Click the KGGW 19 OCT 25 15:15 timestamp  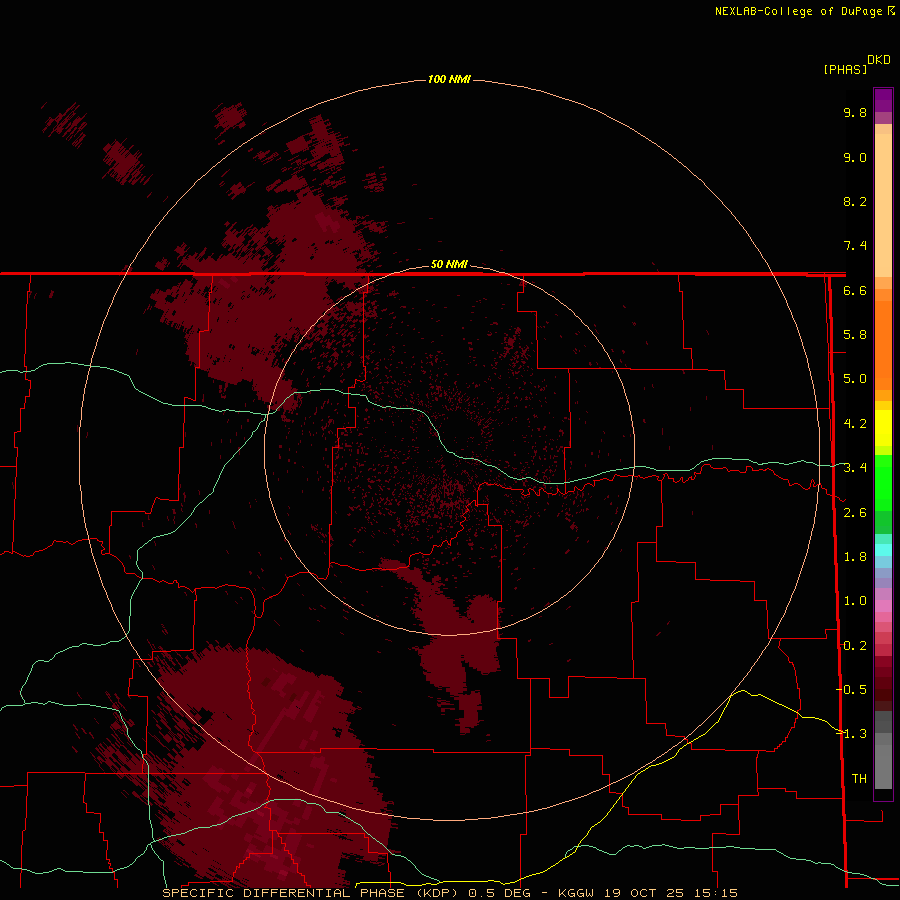coord(647,893)
